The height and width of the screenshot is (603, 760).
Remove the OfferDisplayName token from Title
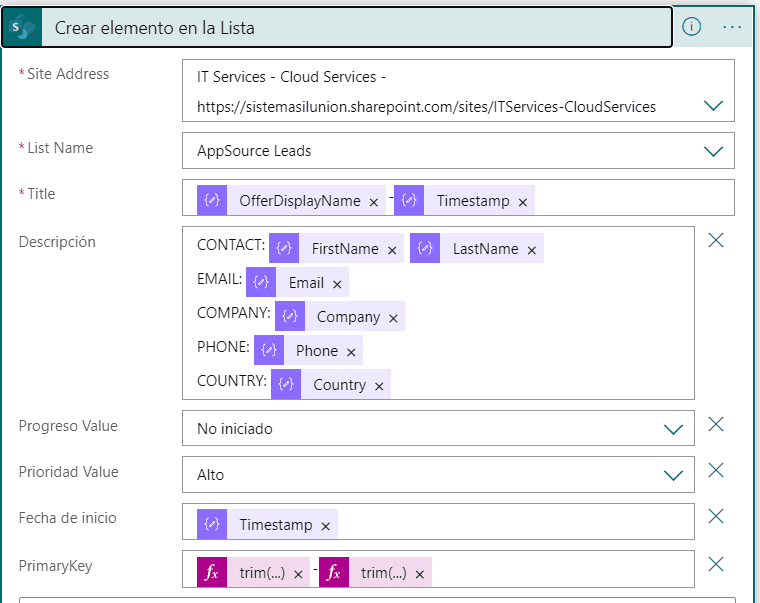(x=374, y=202)
